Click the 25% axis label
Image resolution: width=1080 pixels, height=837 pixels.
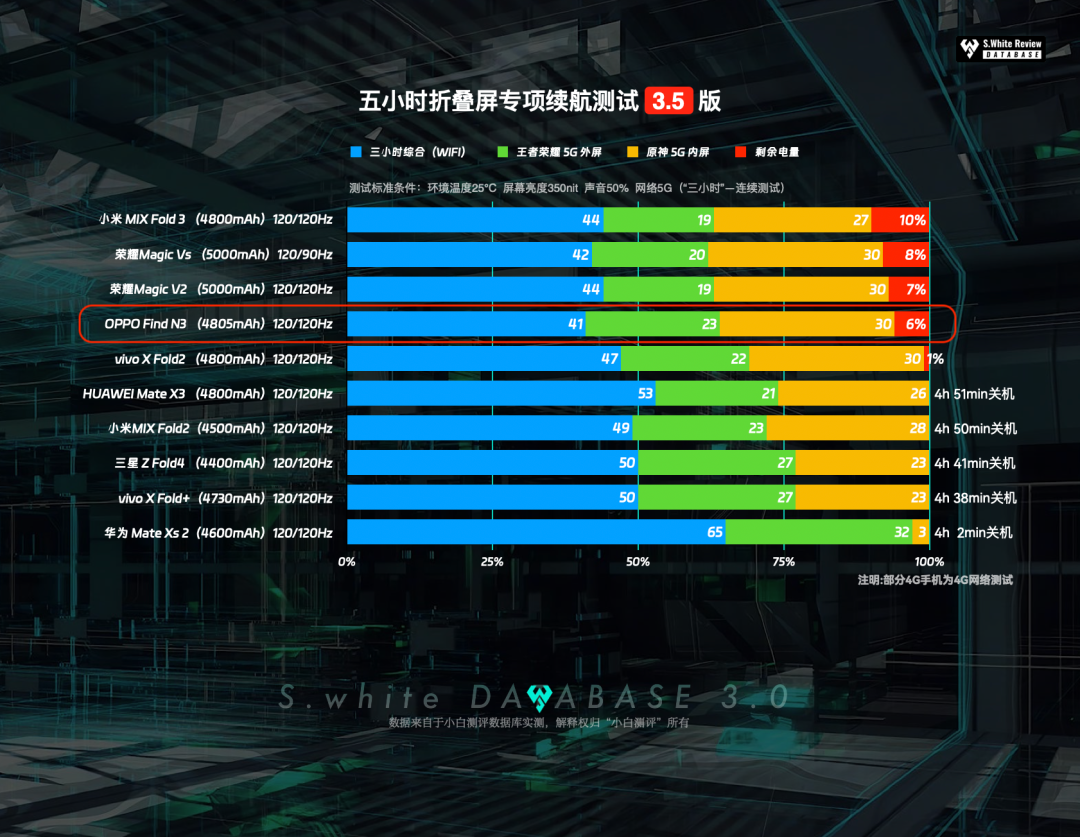pyautogui.click(x=492, y=561)
